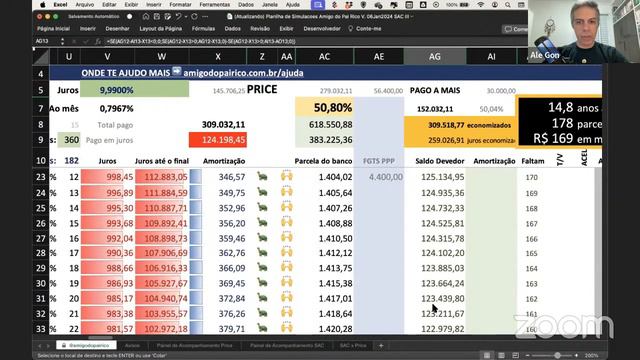Screen dimensions: 640x360
Task: Open the Formatar menu
Action: point(180,5)
